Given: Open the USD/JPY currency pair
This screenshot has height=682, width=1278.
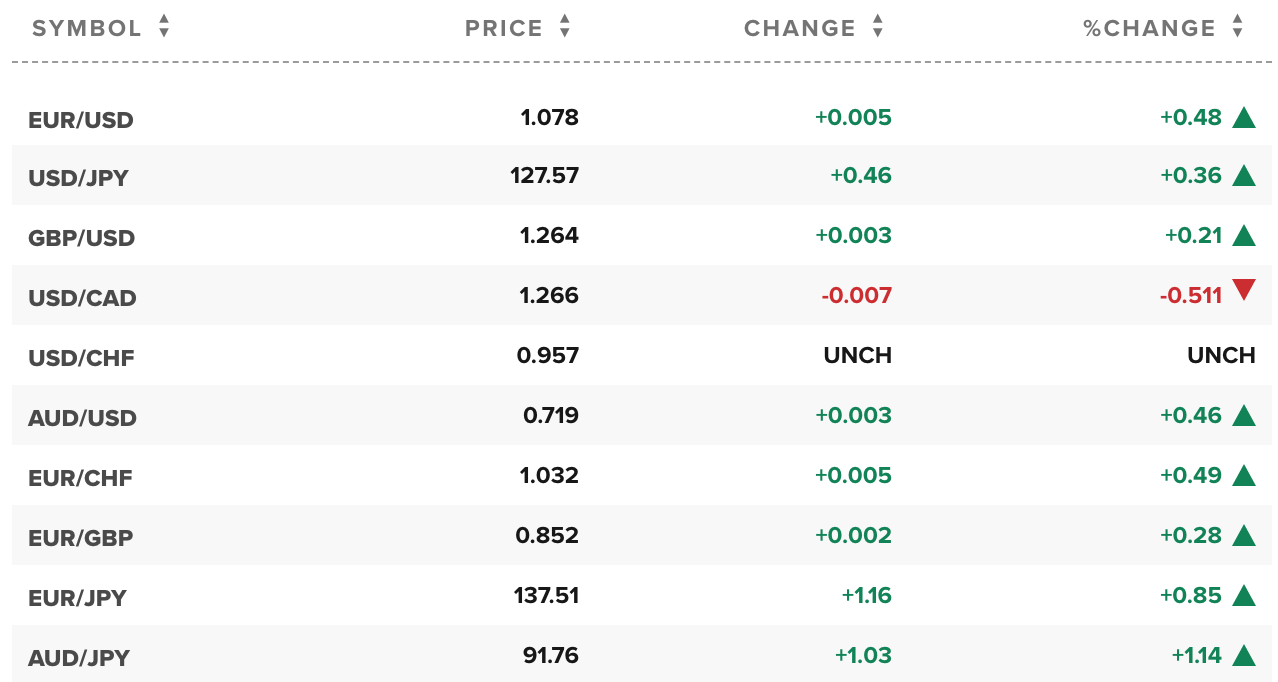Looking at the screenshot, I should click(x=79, y=178).
